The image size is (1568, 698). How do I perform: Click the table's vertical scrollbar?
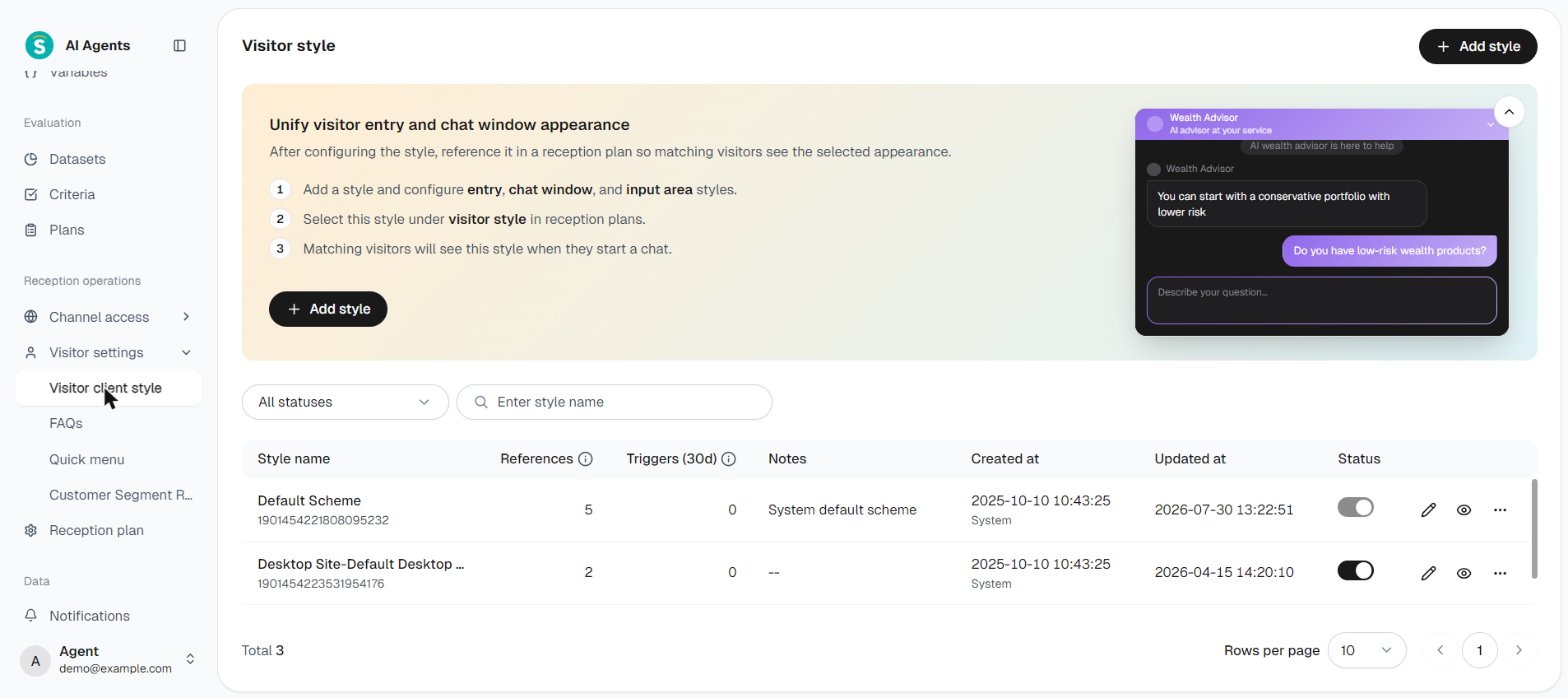(x=1533, y=528)
